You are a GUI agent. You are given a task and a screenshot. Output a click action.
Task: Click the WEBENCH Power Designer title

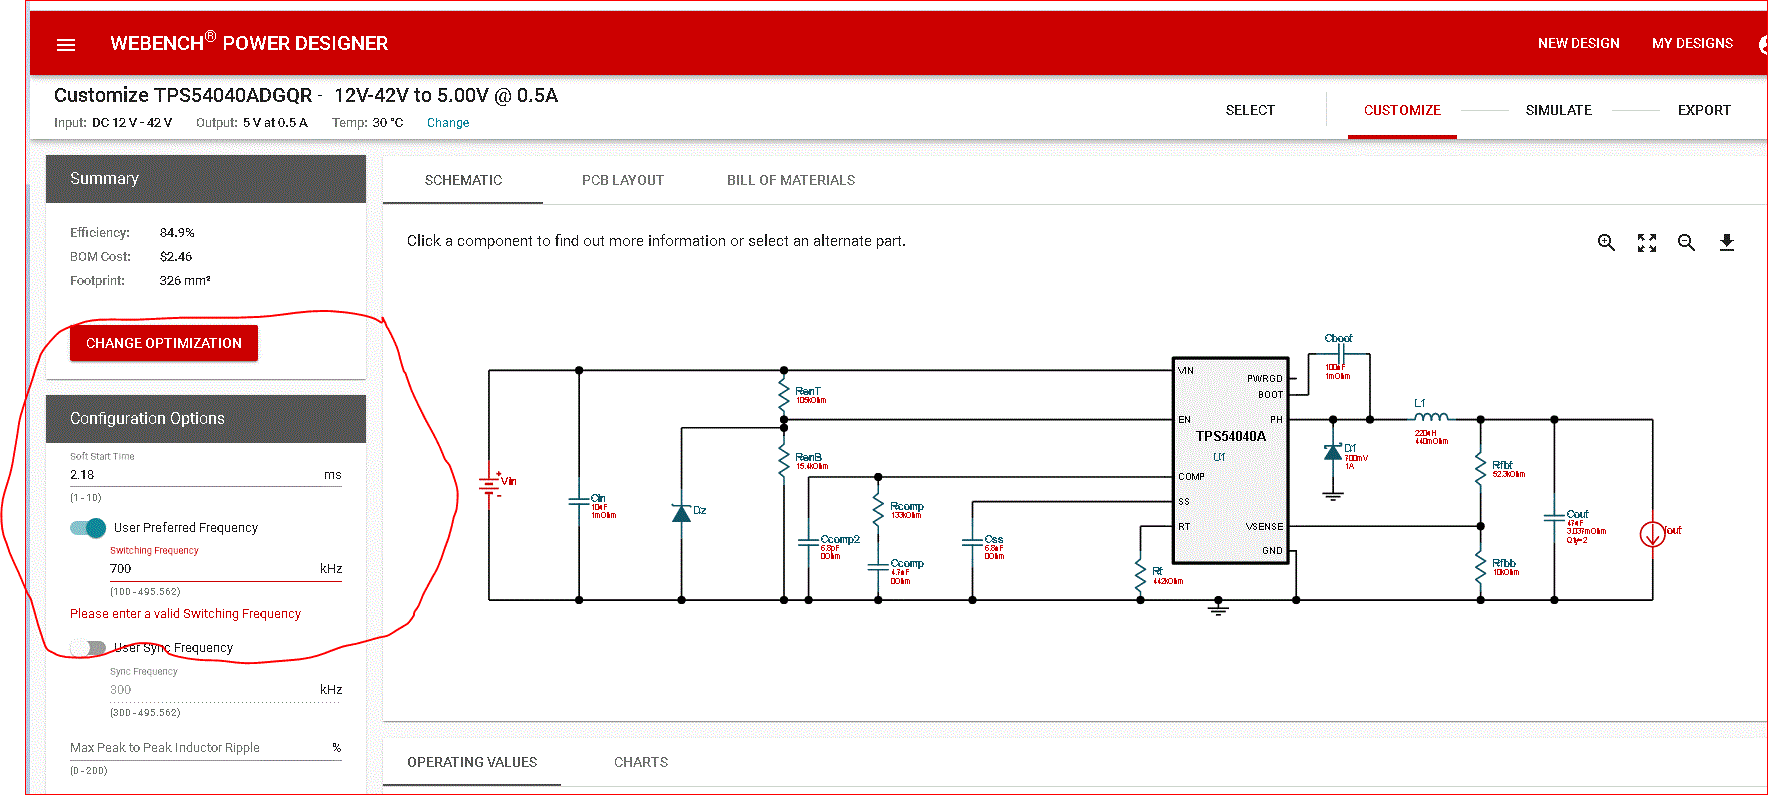pos(249,43)
